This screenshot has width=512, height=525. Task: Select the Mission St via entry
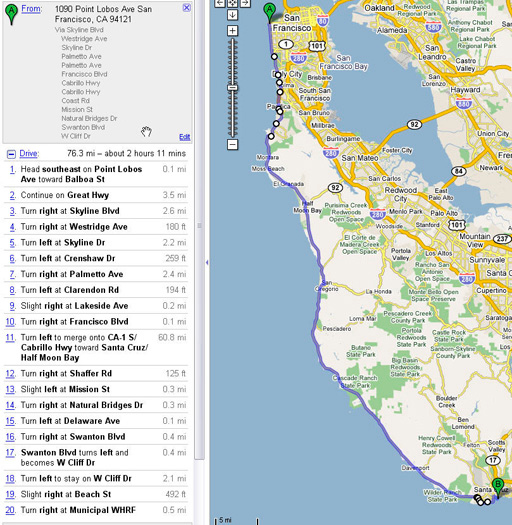77,109
